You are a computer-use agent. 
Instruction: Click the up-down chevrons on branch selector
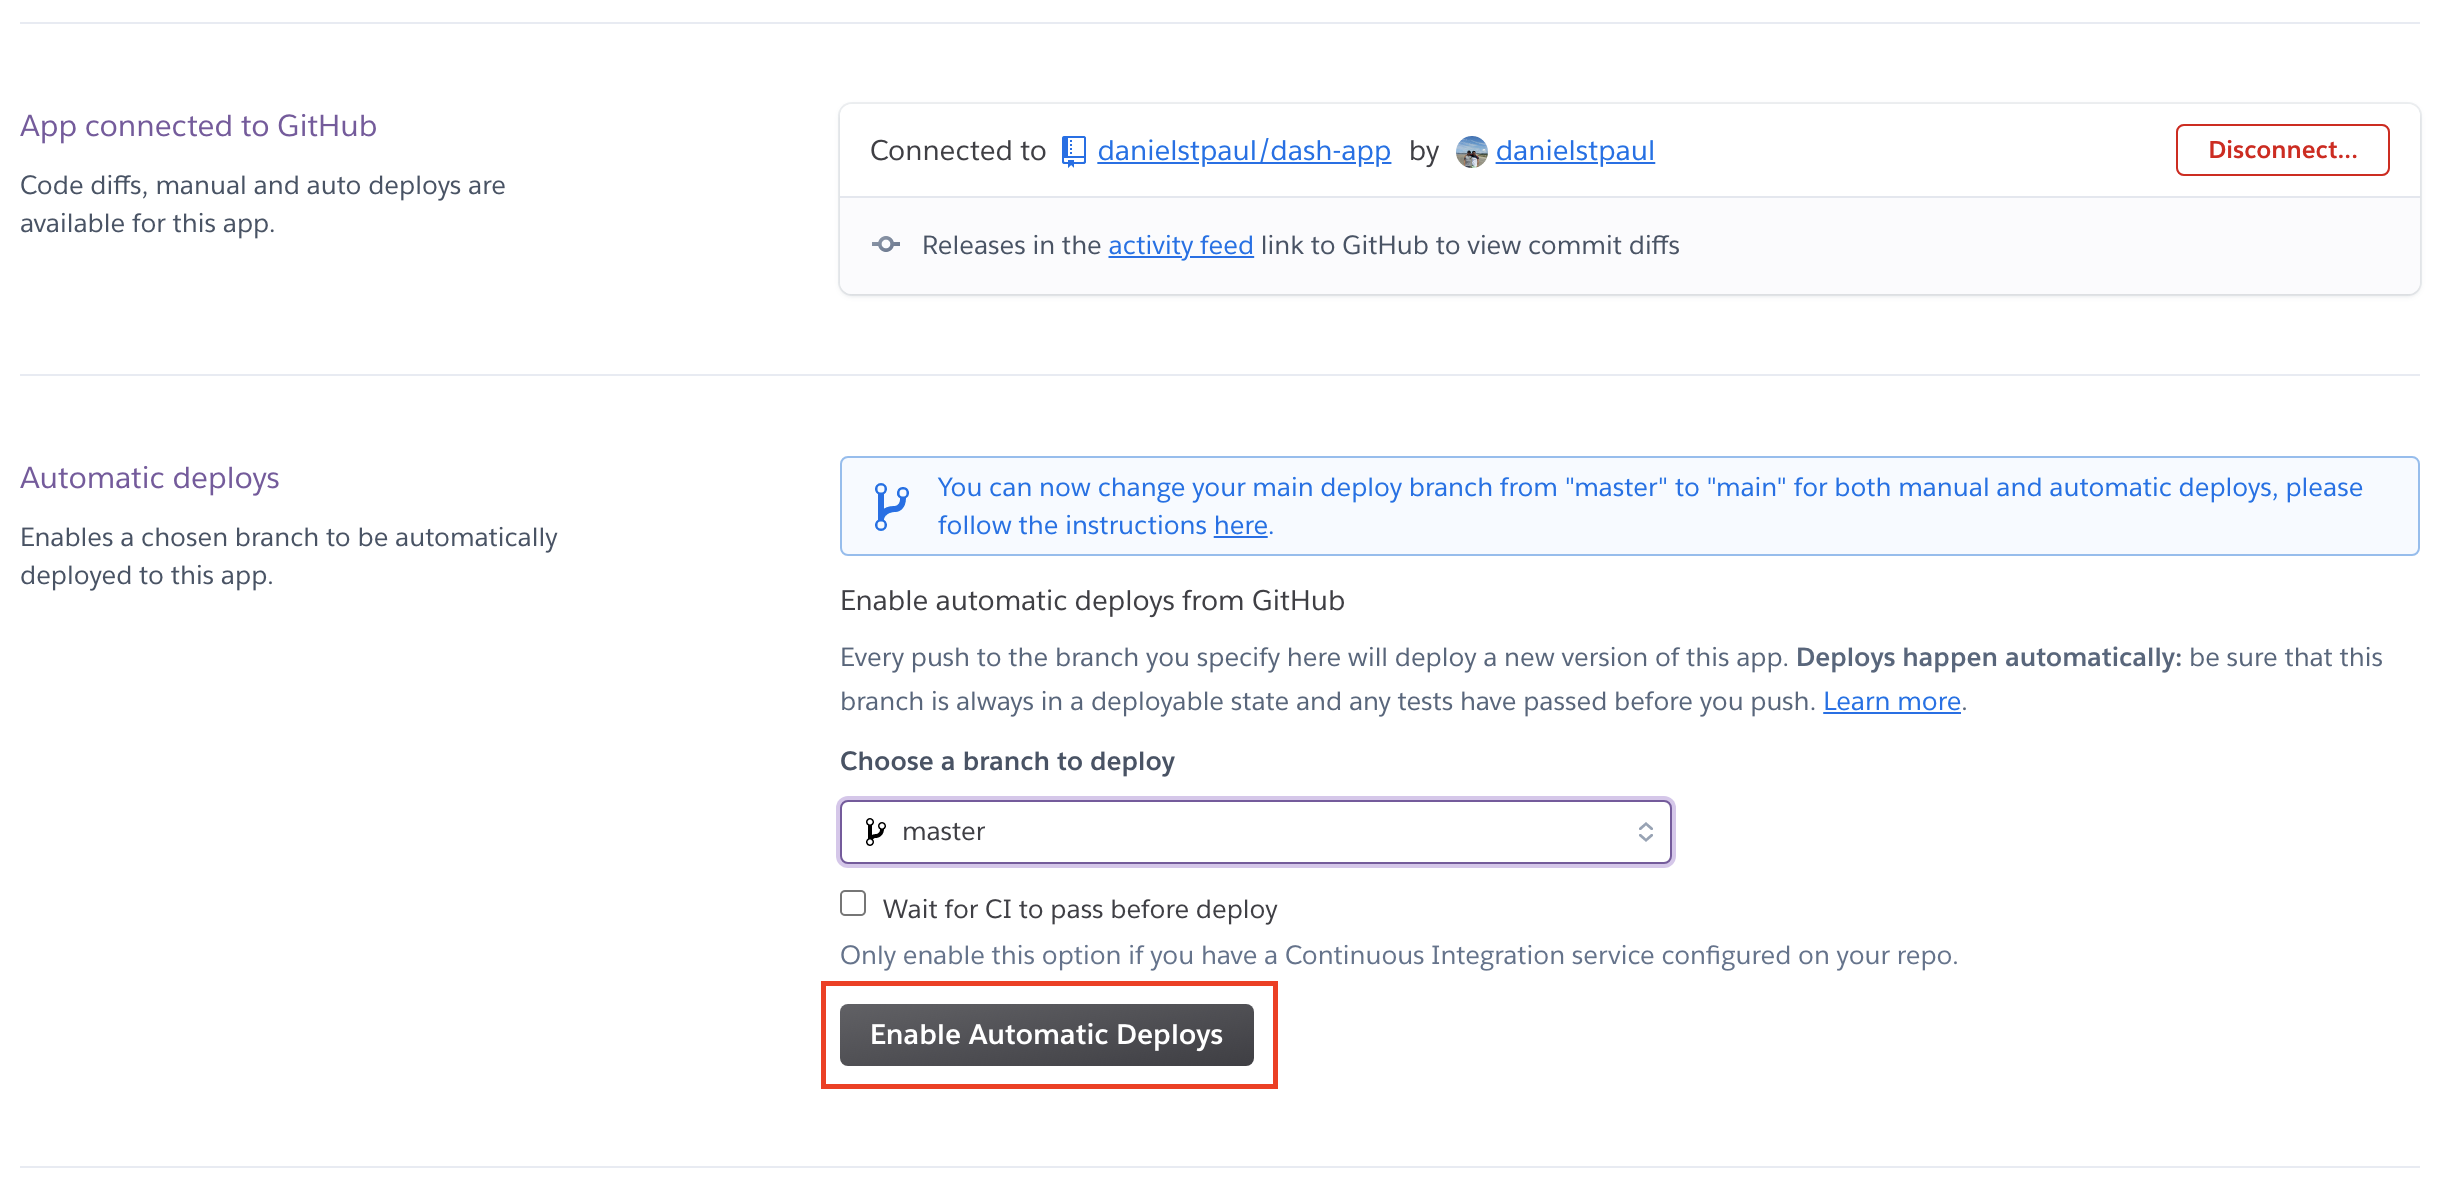[1645, 832]
